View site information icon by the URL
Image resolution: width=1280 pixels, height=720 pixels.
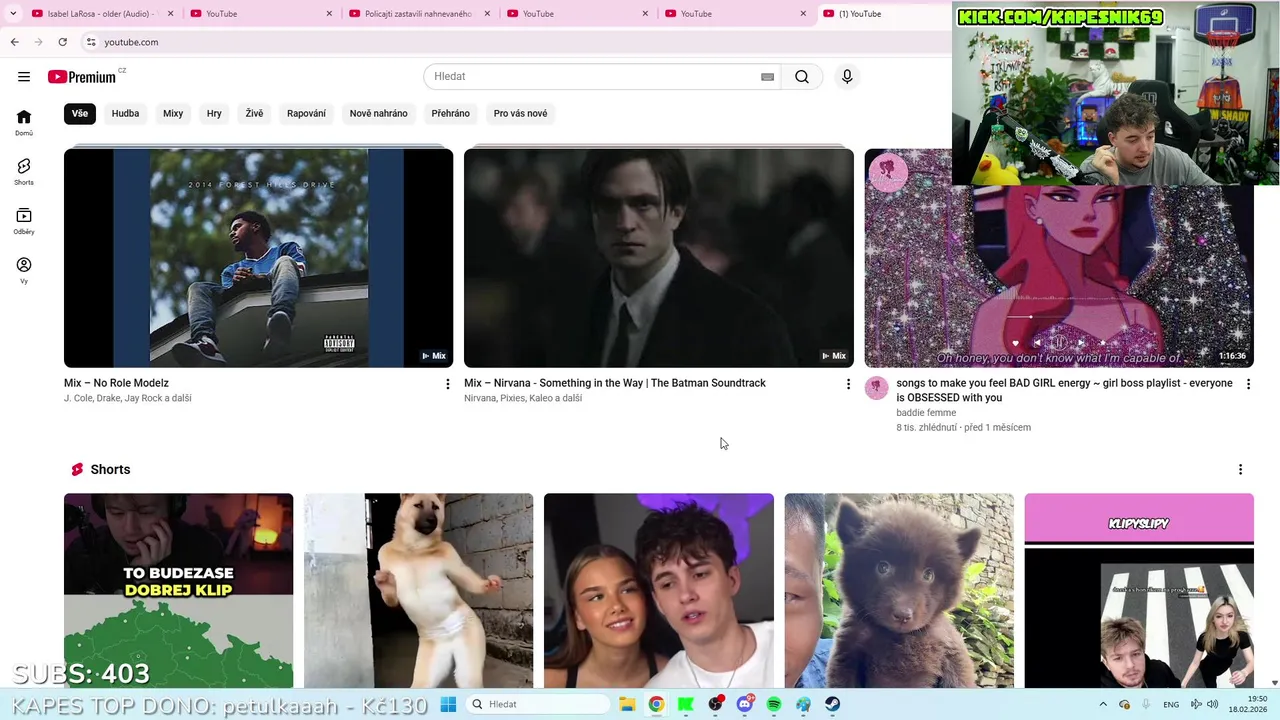pyautogui.click(x=91, y=42)
